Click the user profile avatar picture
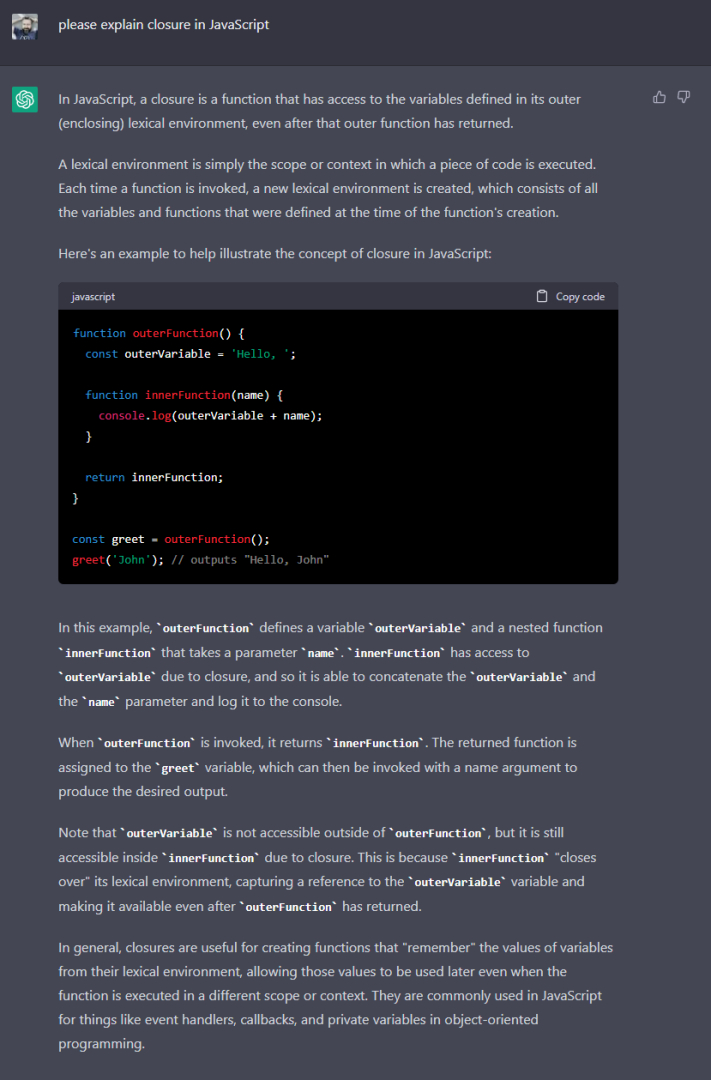The height and width of the screenshot is (1080, 711). click(25, 26)
